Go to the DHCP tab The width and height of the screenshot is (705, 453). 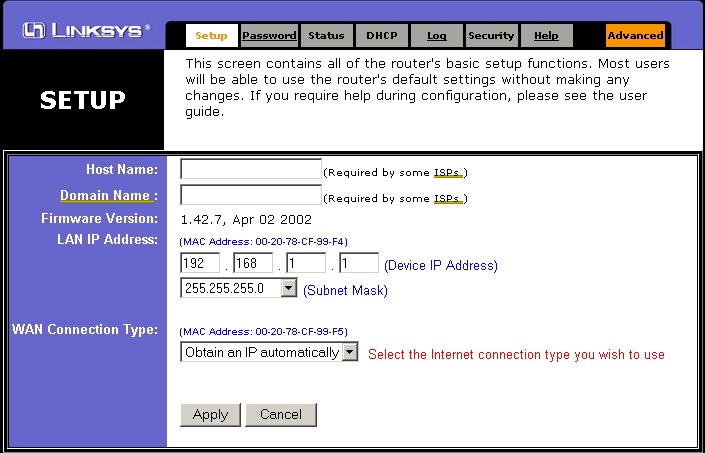(x=382, y=36)
